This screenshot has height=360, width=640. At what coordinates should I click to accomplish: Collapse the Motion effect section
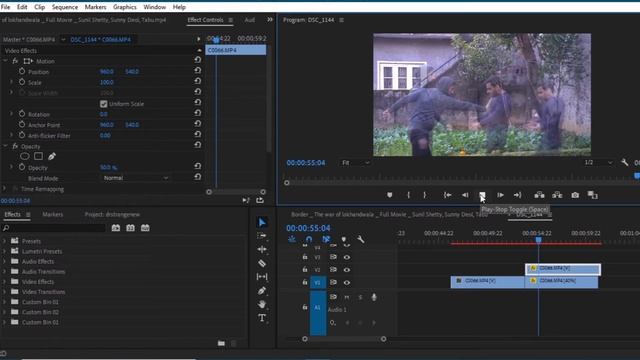click(5, 61)
